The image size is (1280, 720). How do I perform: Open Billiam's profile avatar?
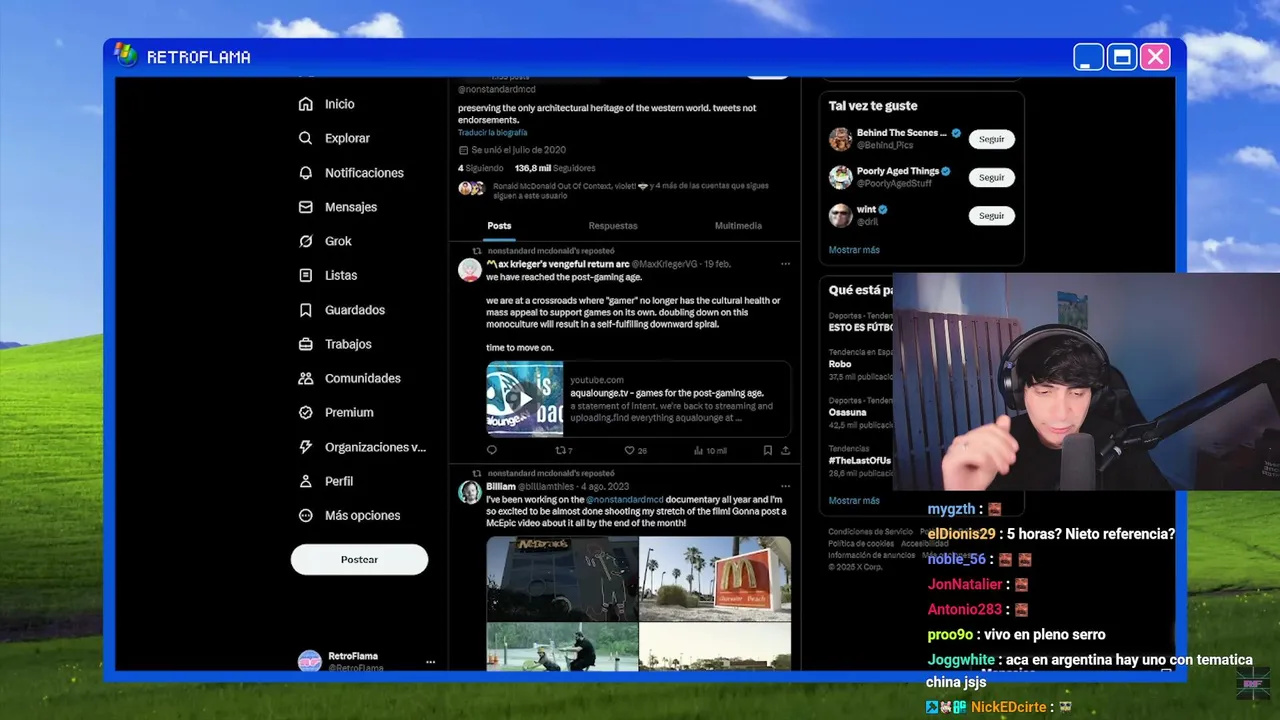coord(470,492)
